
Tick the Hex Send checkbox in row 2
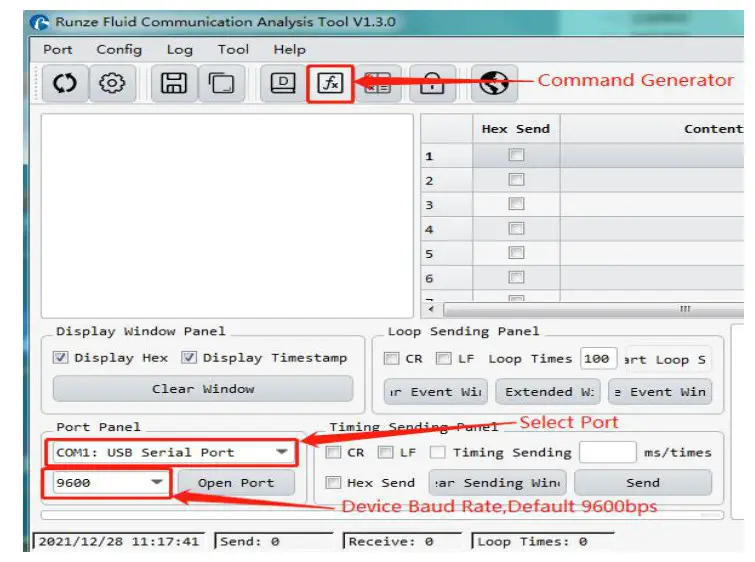(x=516, y=180)
